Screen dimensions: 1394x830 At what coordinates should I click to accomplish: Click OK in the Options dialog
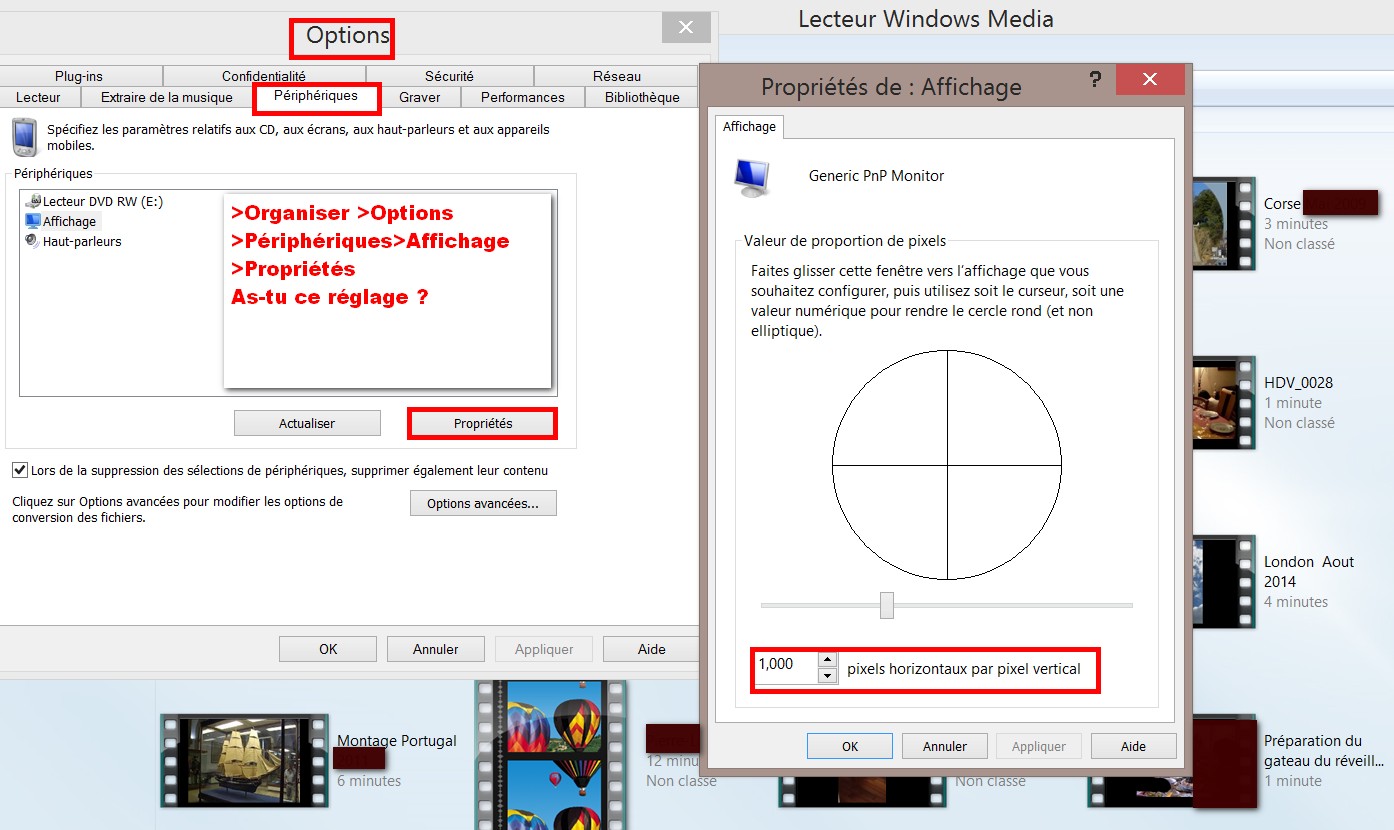pyautogui.click(x=328, y=649)
